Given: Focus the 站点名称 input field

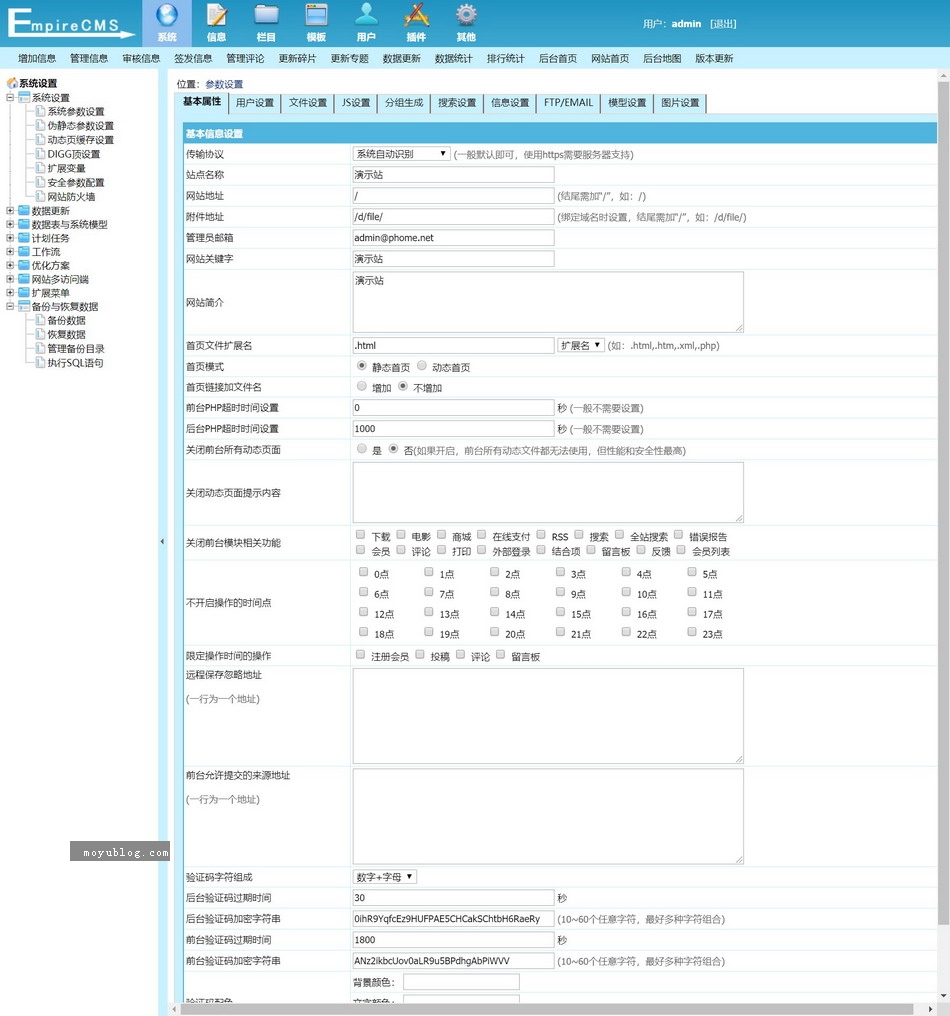Looking at the screenshot, I should [x=453, y=175].
